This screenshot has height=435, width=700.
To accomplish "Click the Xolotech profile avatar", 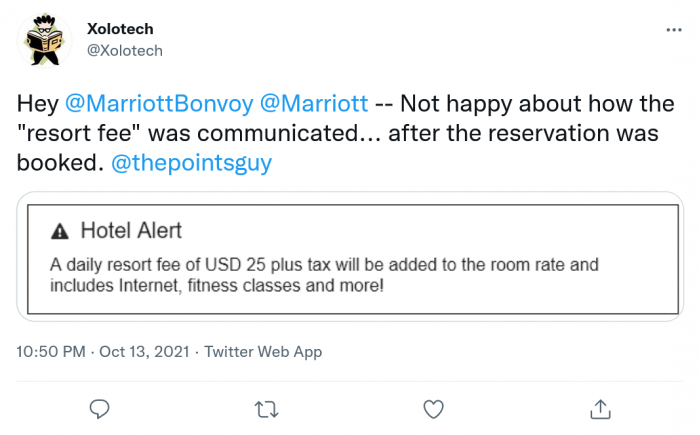I will pyautogui.click(x=45, y=40).
